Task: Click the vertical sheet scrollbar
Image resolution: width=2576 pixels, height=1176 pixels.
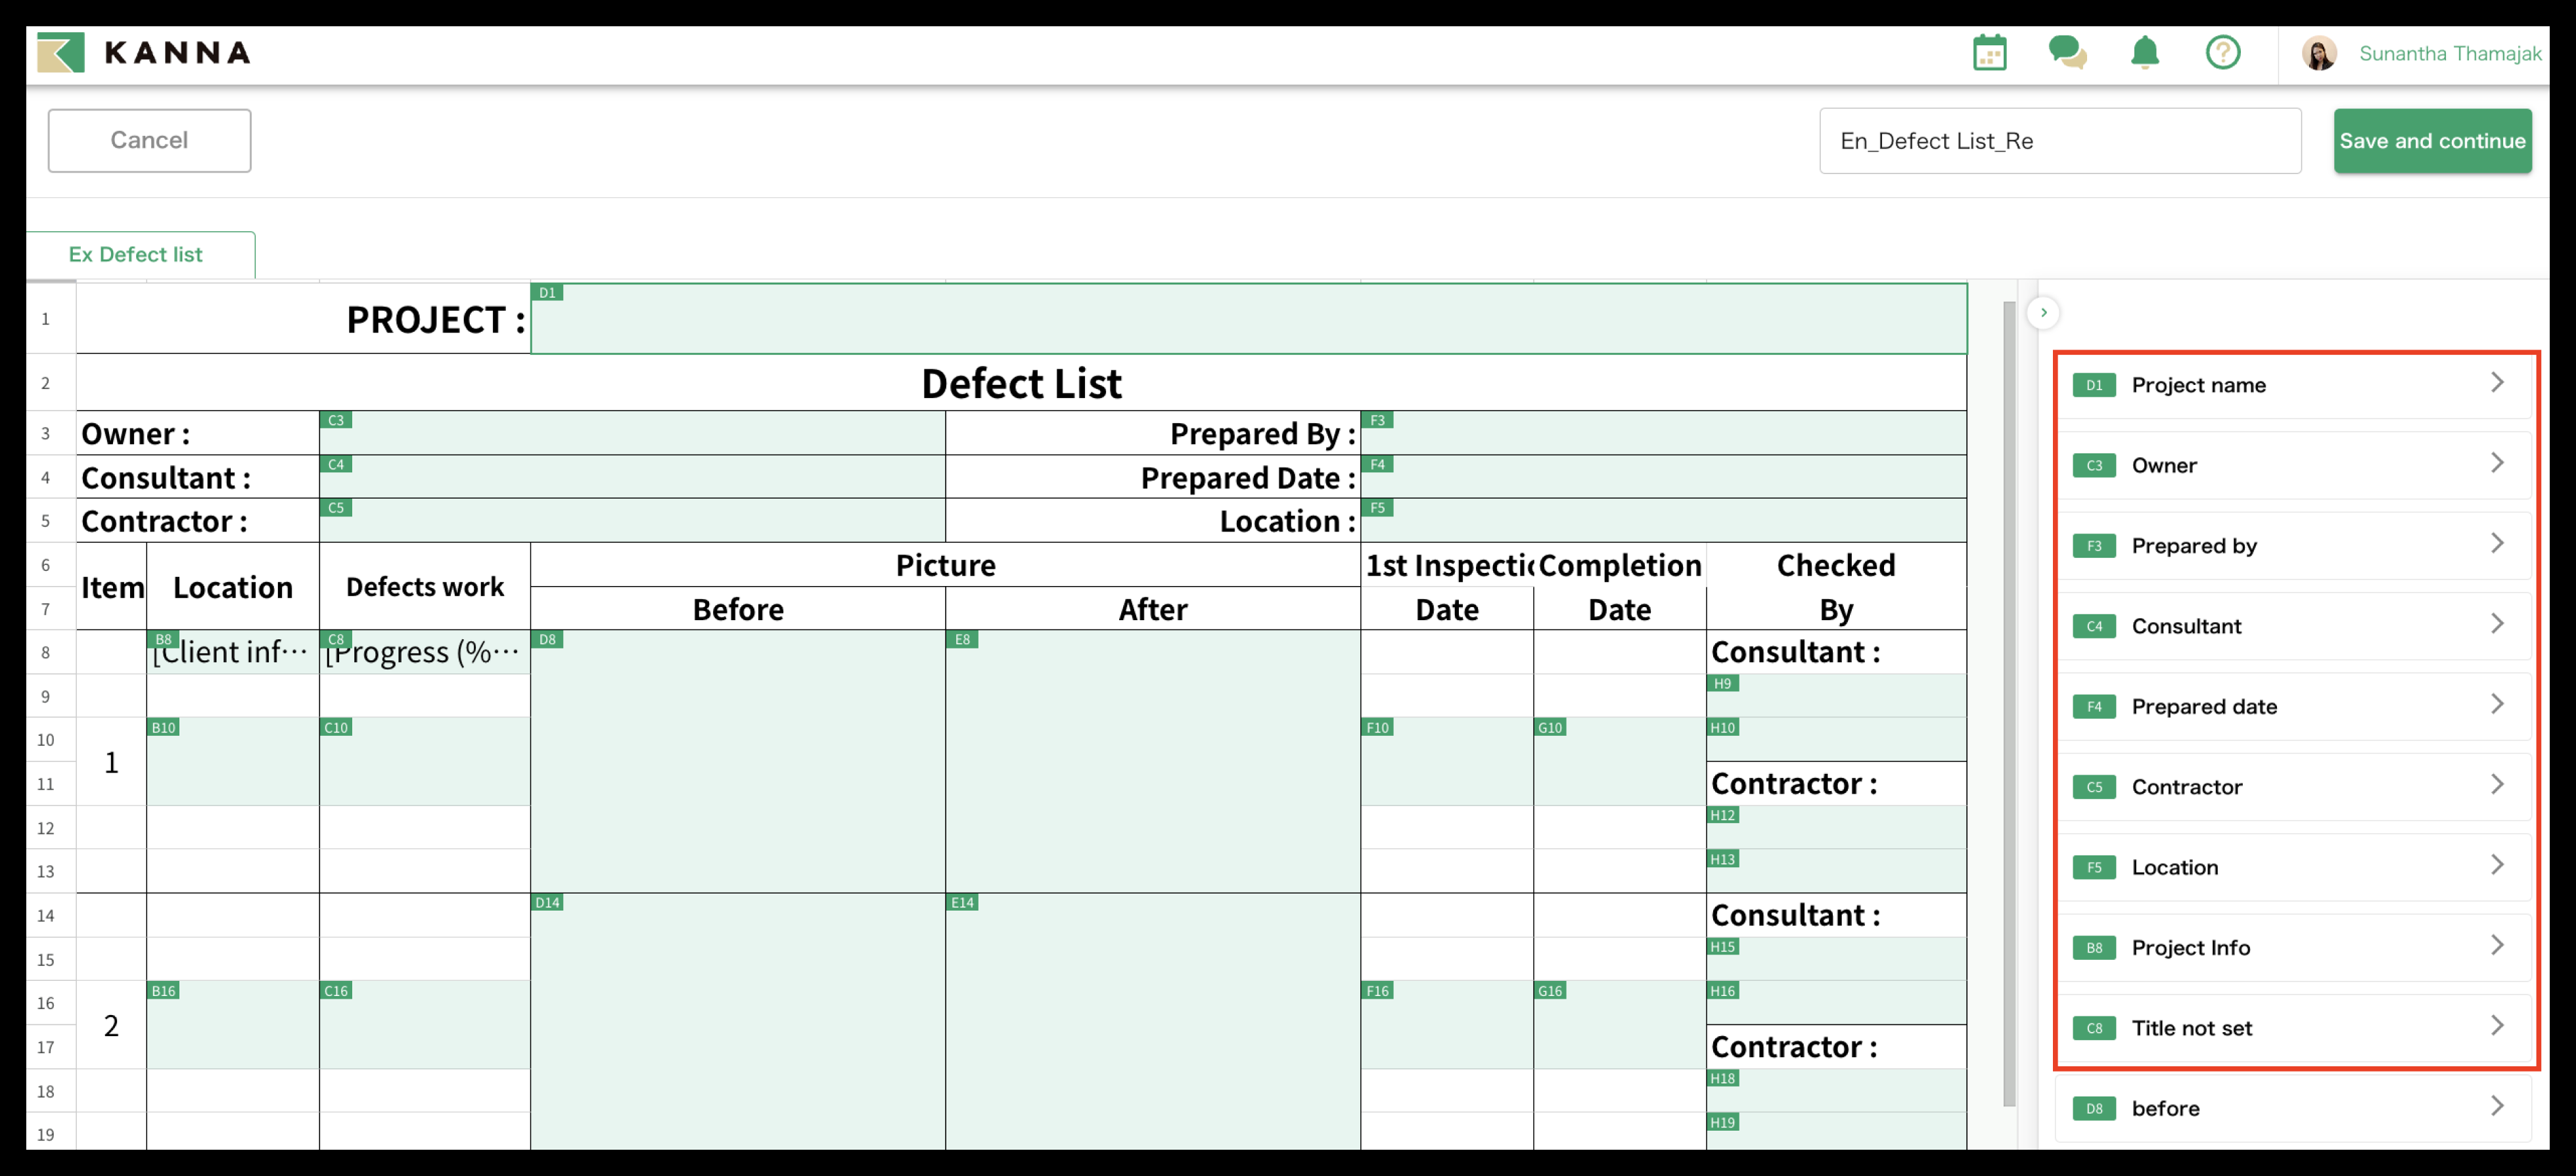Action: click(x=2009, y=700)
